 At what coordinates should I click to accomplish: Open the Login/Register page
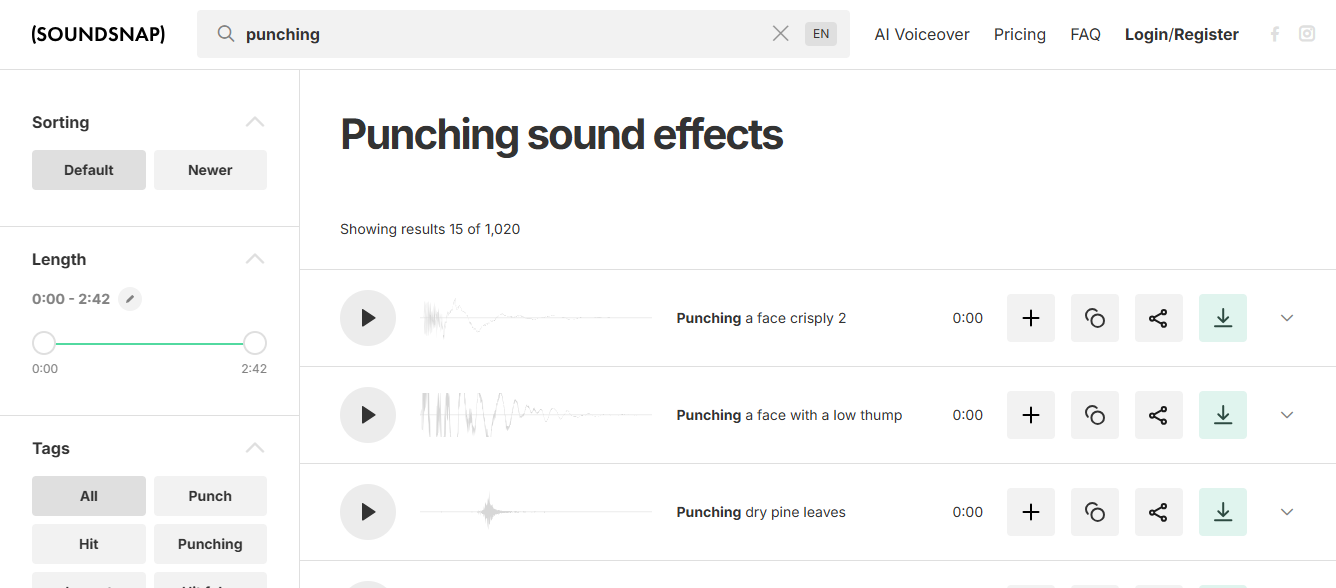(1181, 33)
